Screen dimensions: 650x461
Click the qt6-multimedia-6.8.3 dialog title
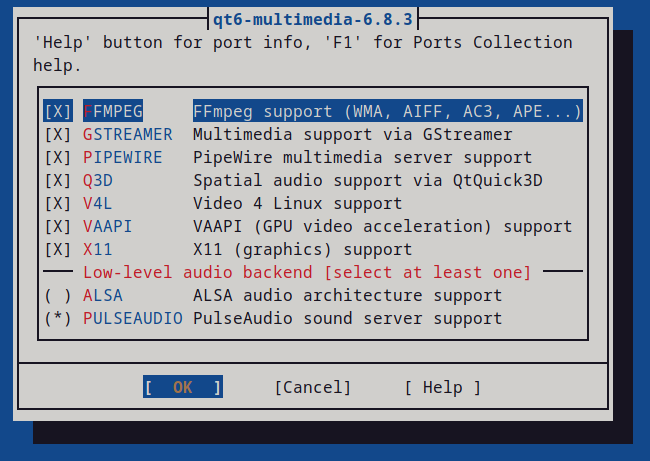tap(312, 18)
